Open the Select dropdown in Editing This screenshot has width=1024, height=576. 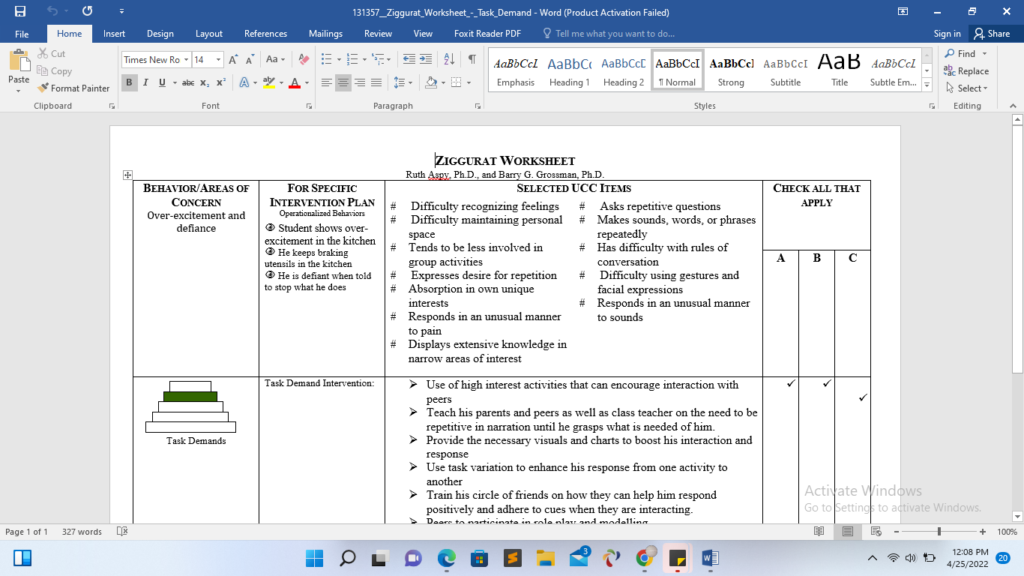[967, 88]
